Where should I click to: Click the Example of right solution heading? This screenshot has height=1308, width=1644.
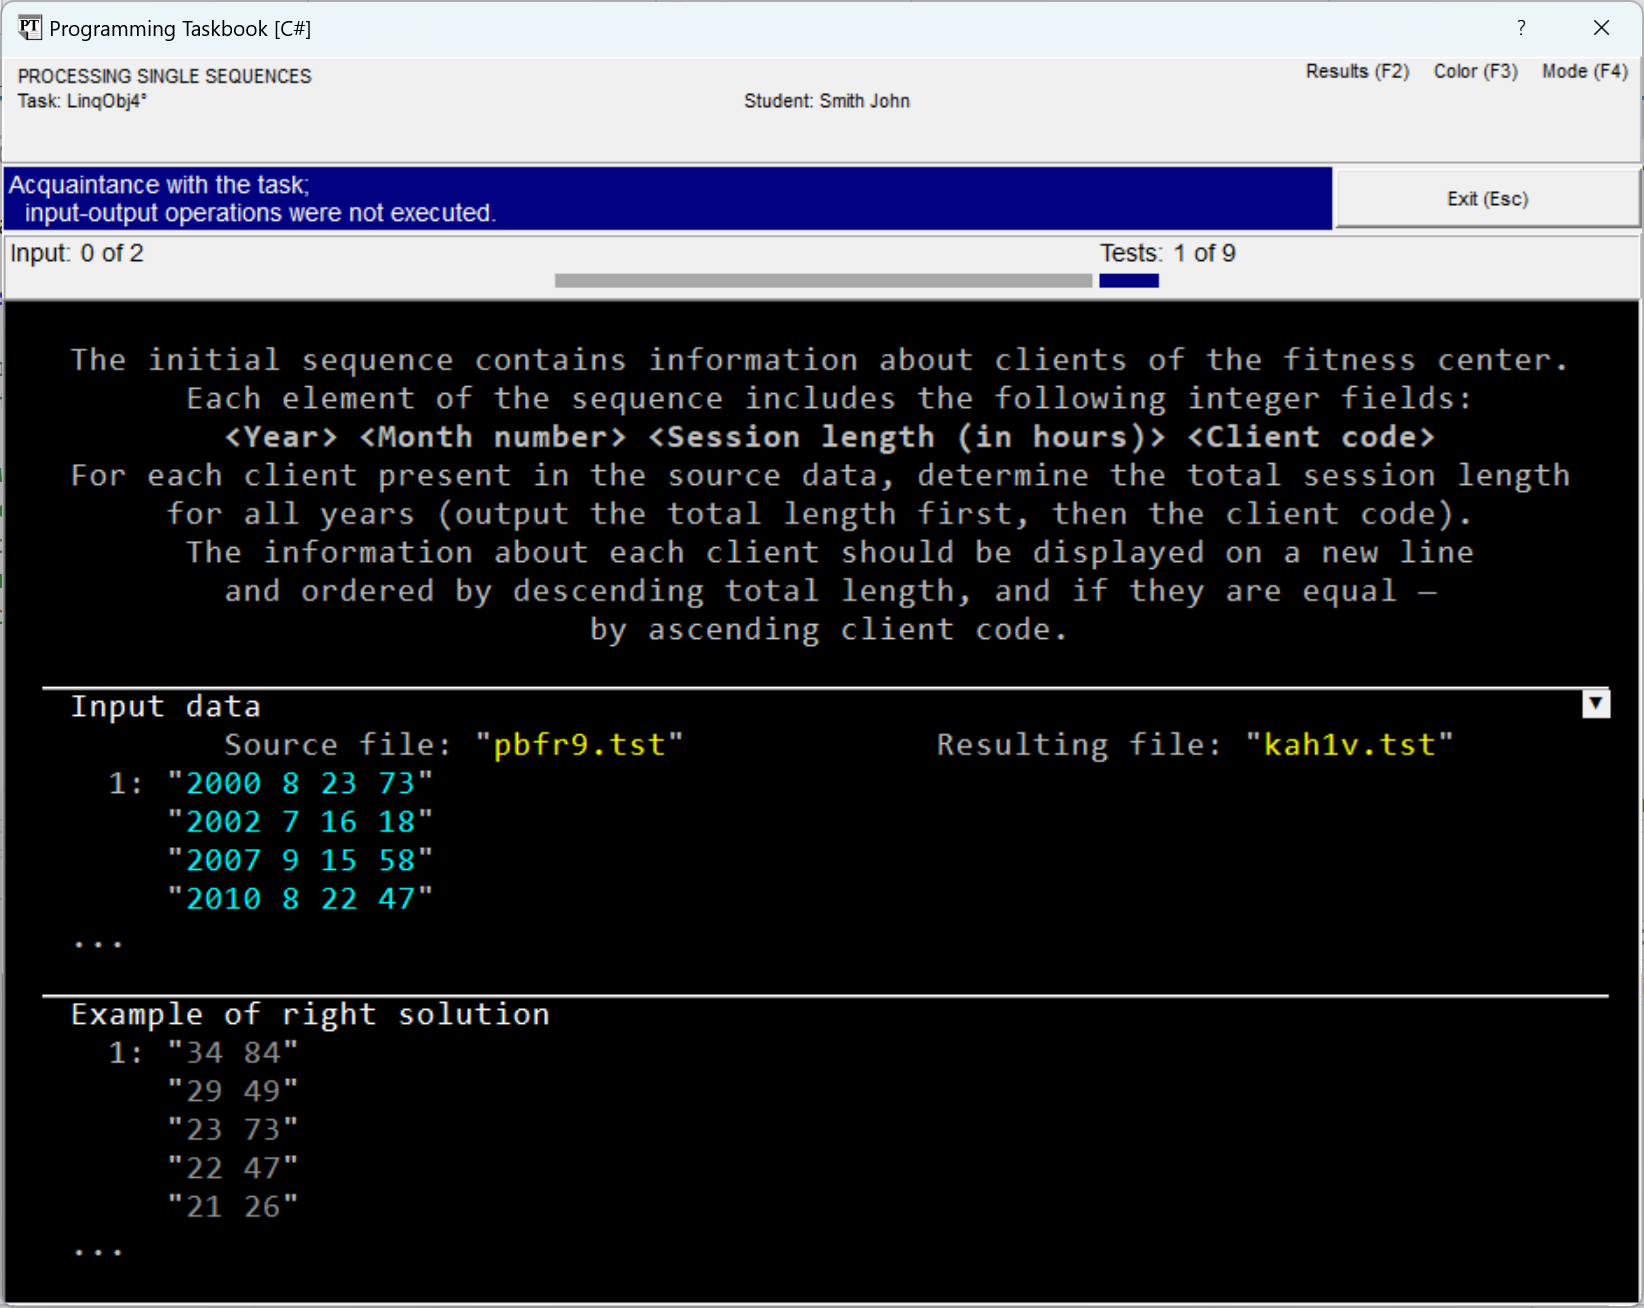[310, 1015]
